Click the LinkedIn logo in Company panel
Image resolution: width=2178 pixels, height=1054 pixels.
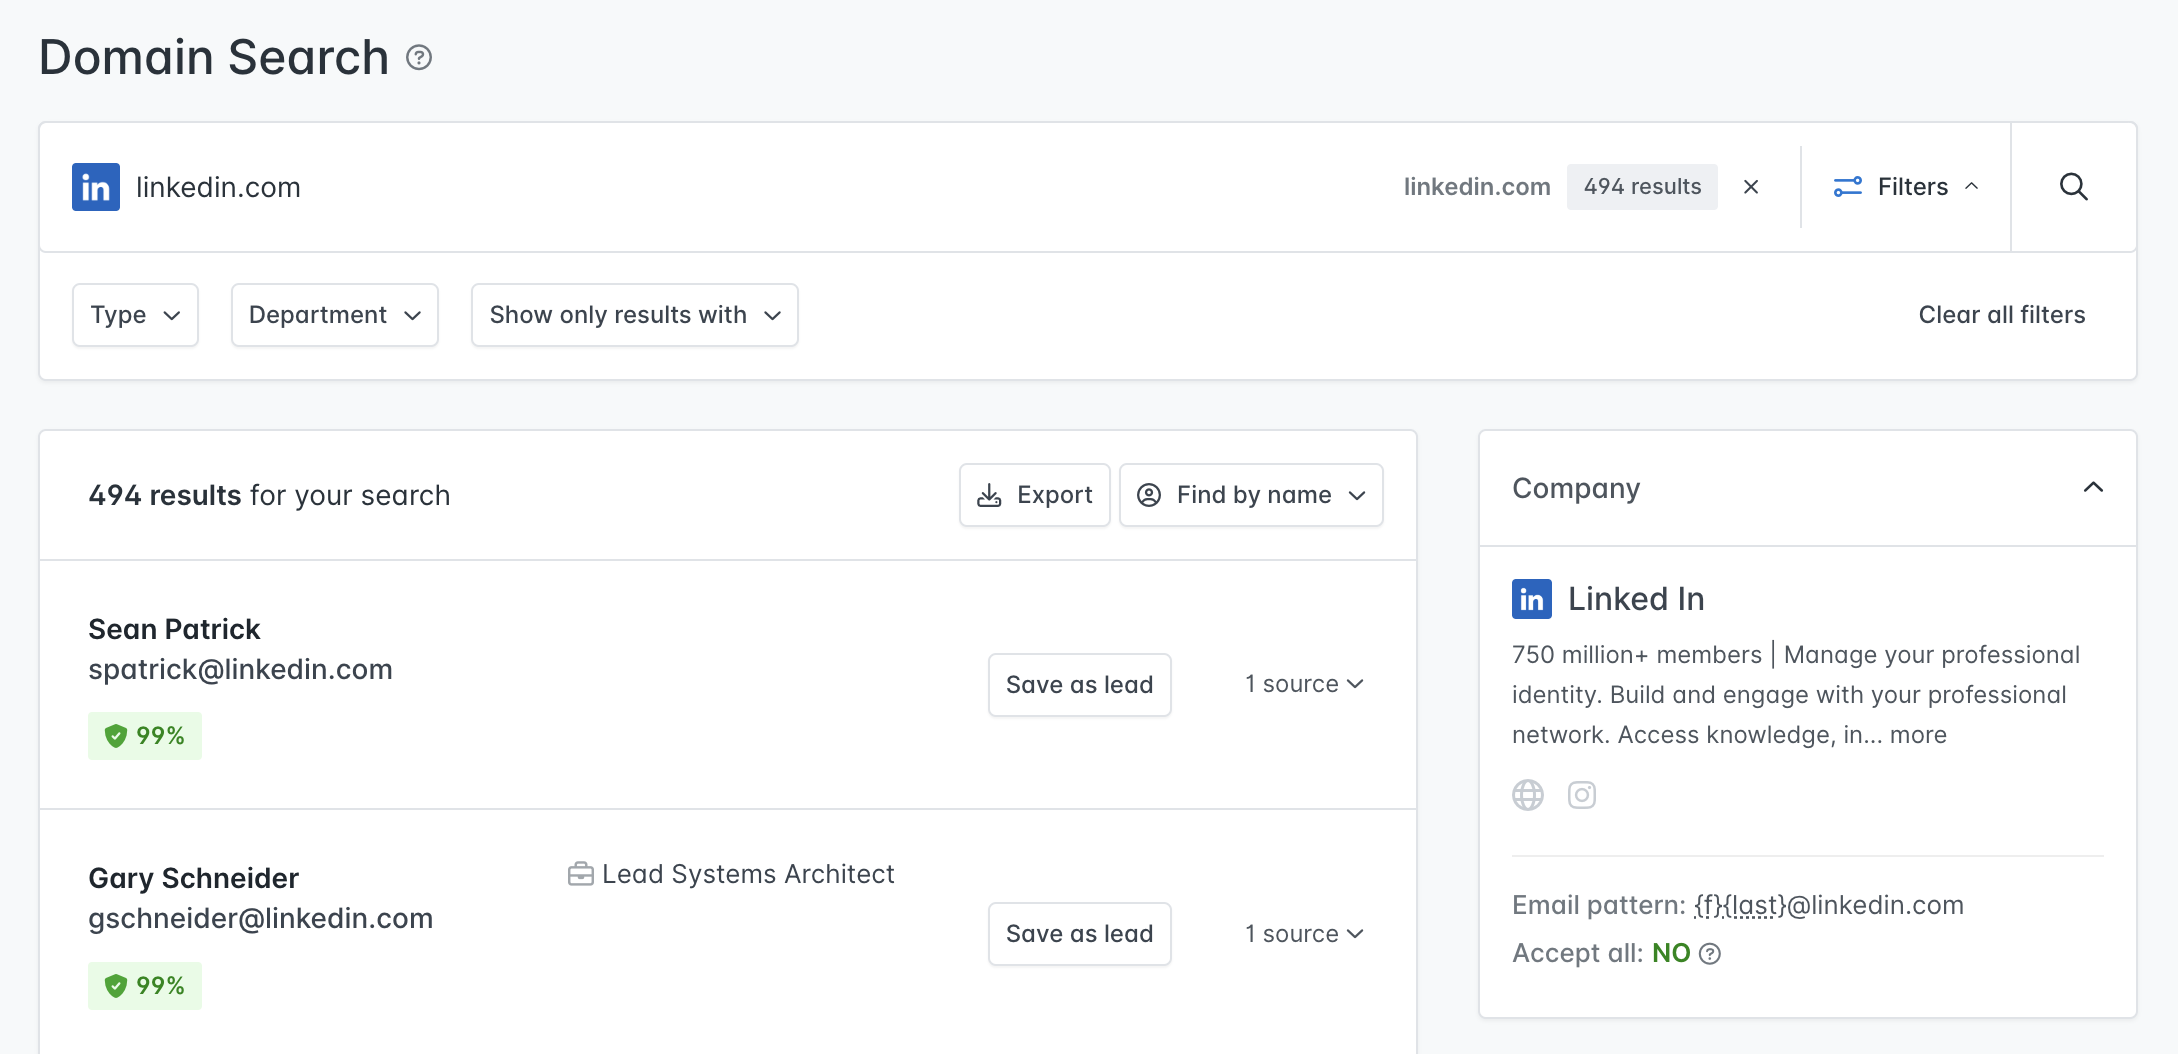(x=1532, y=599)
